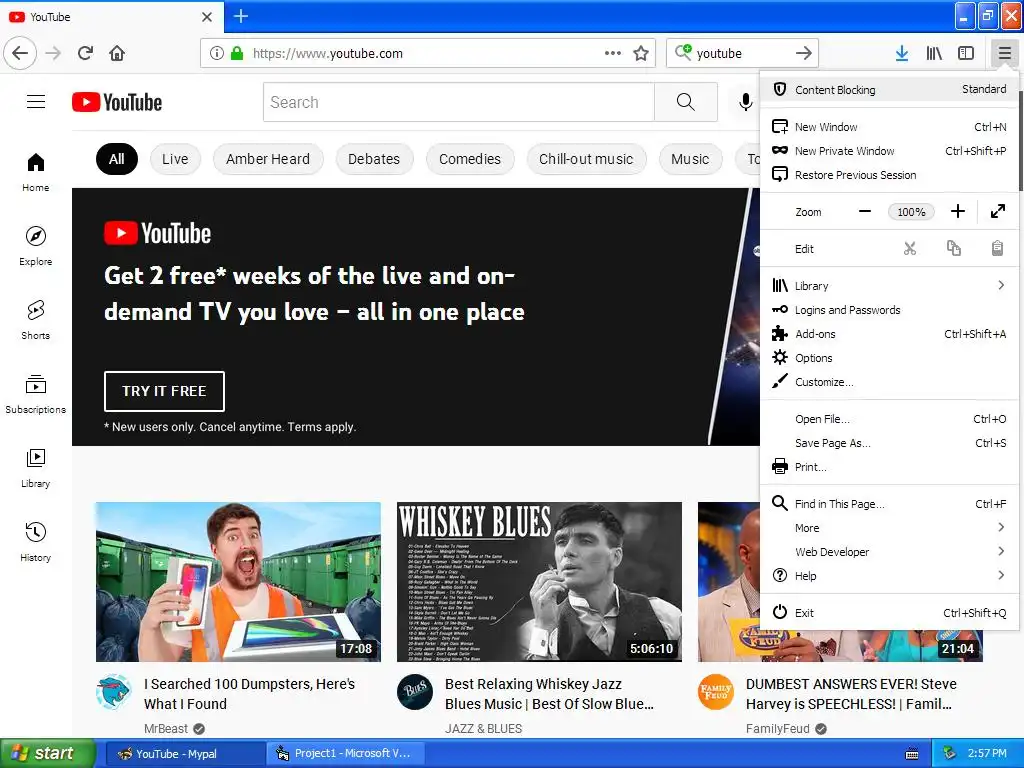Open Options menu item
Viewport: 1024px width, 768px height.
[x=889, y=358]
